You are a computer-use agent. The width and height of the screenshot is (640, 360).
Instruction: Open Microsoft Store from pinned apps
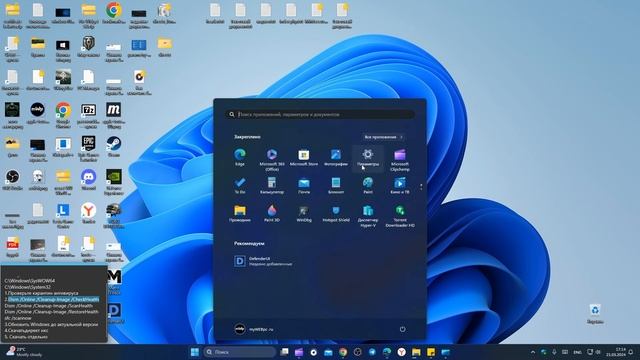coord(304,158)
